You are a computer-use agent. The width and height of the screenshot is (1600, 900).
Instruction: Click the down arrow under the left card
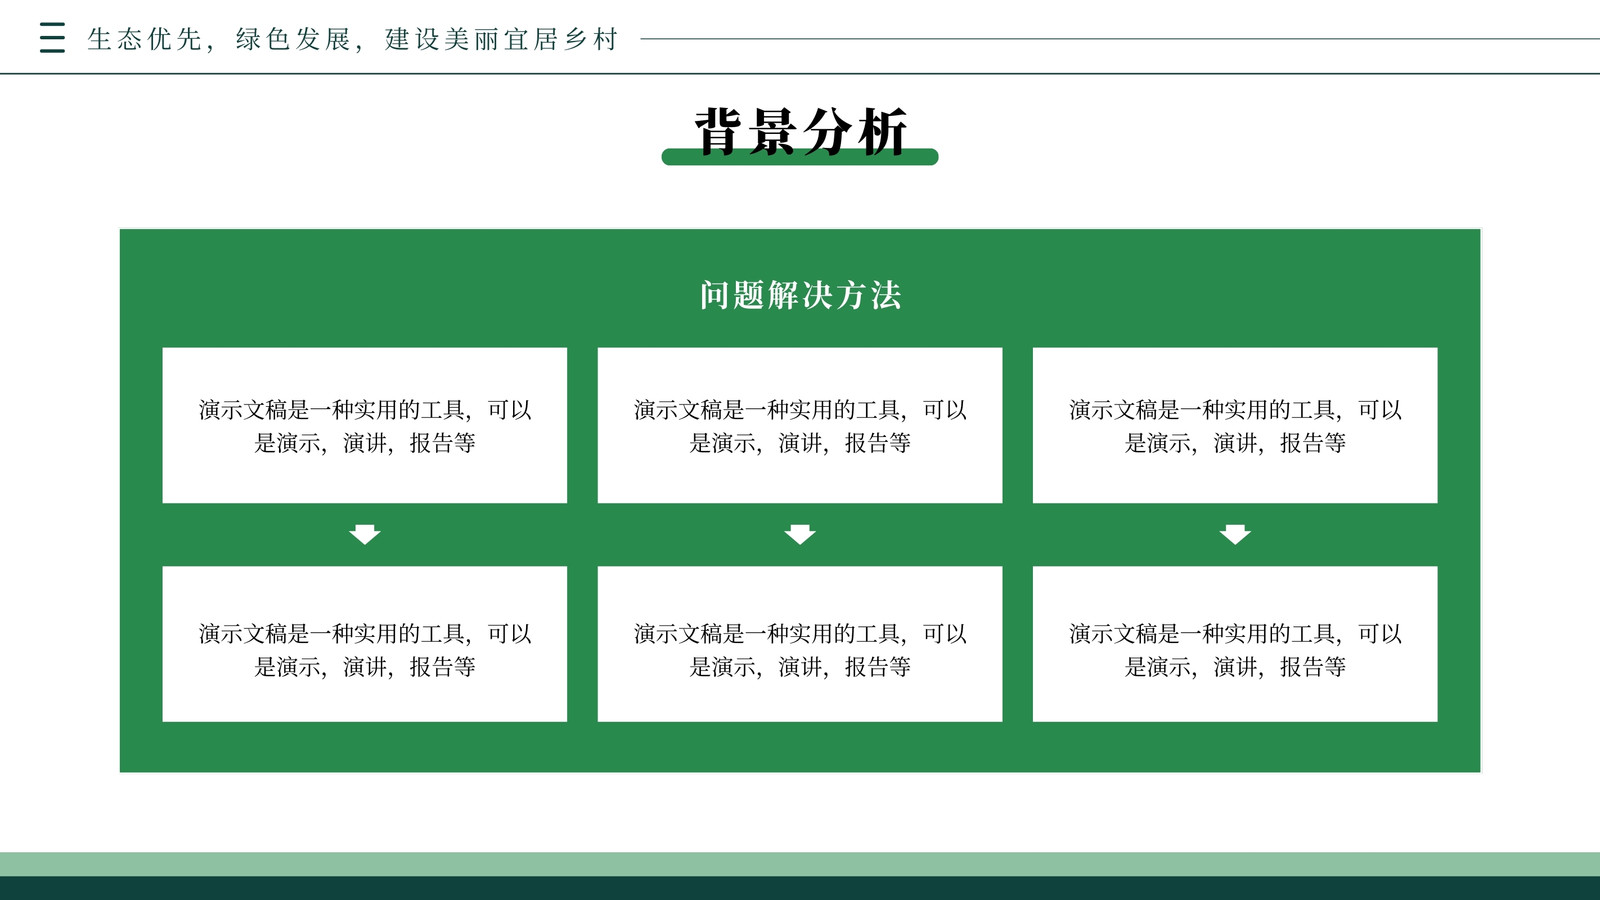click(x=365, y=534)
